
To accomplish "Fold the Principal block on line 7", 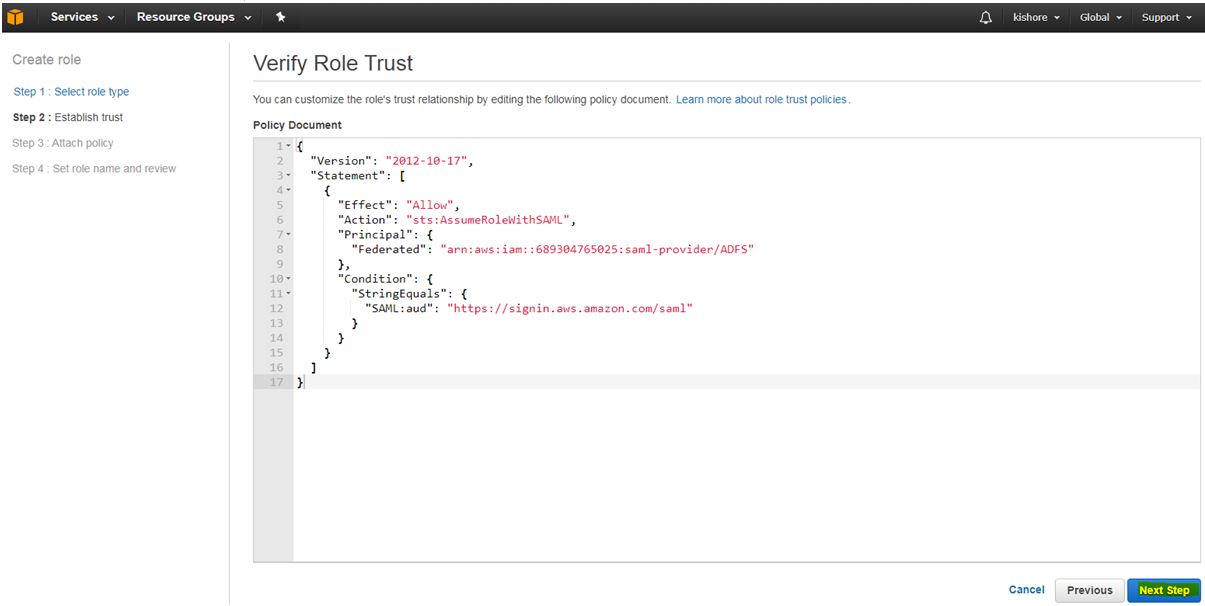I will click(288, 235).
